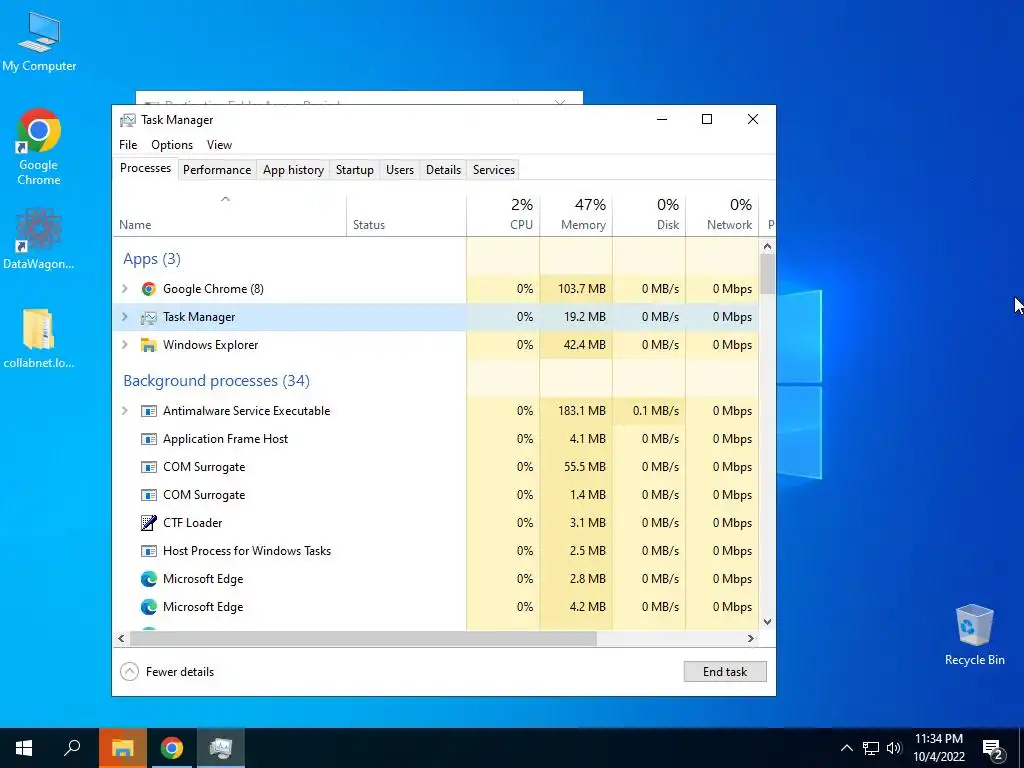
Task: Switch to the Details tab
Action: coord(443,170)
